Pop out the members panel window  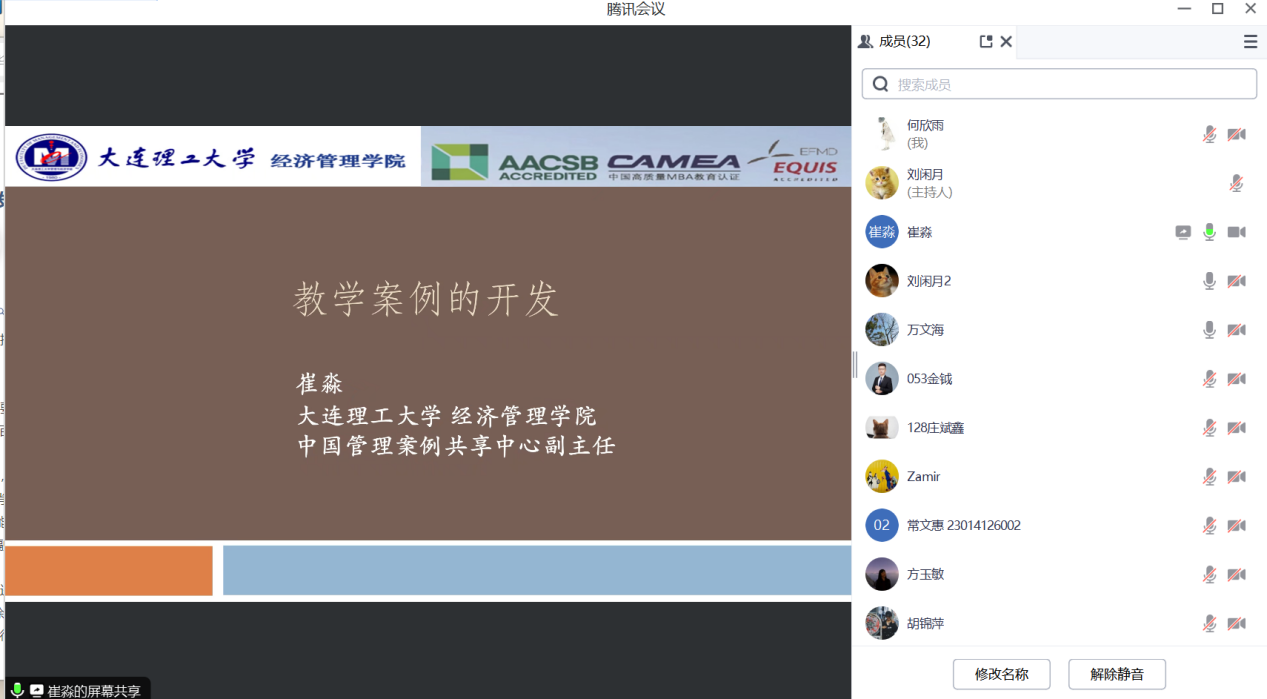click(986, 41)
